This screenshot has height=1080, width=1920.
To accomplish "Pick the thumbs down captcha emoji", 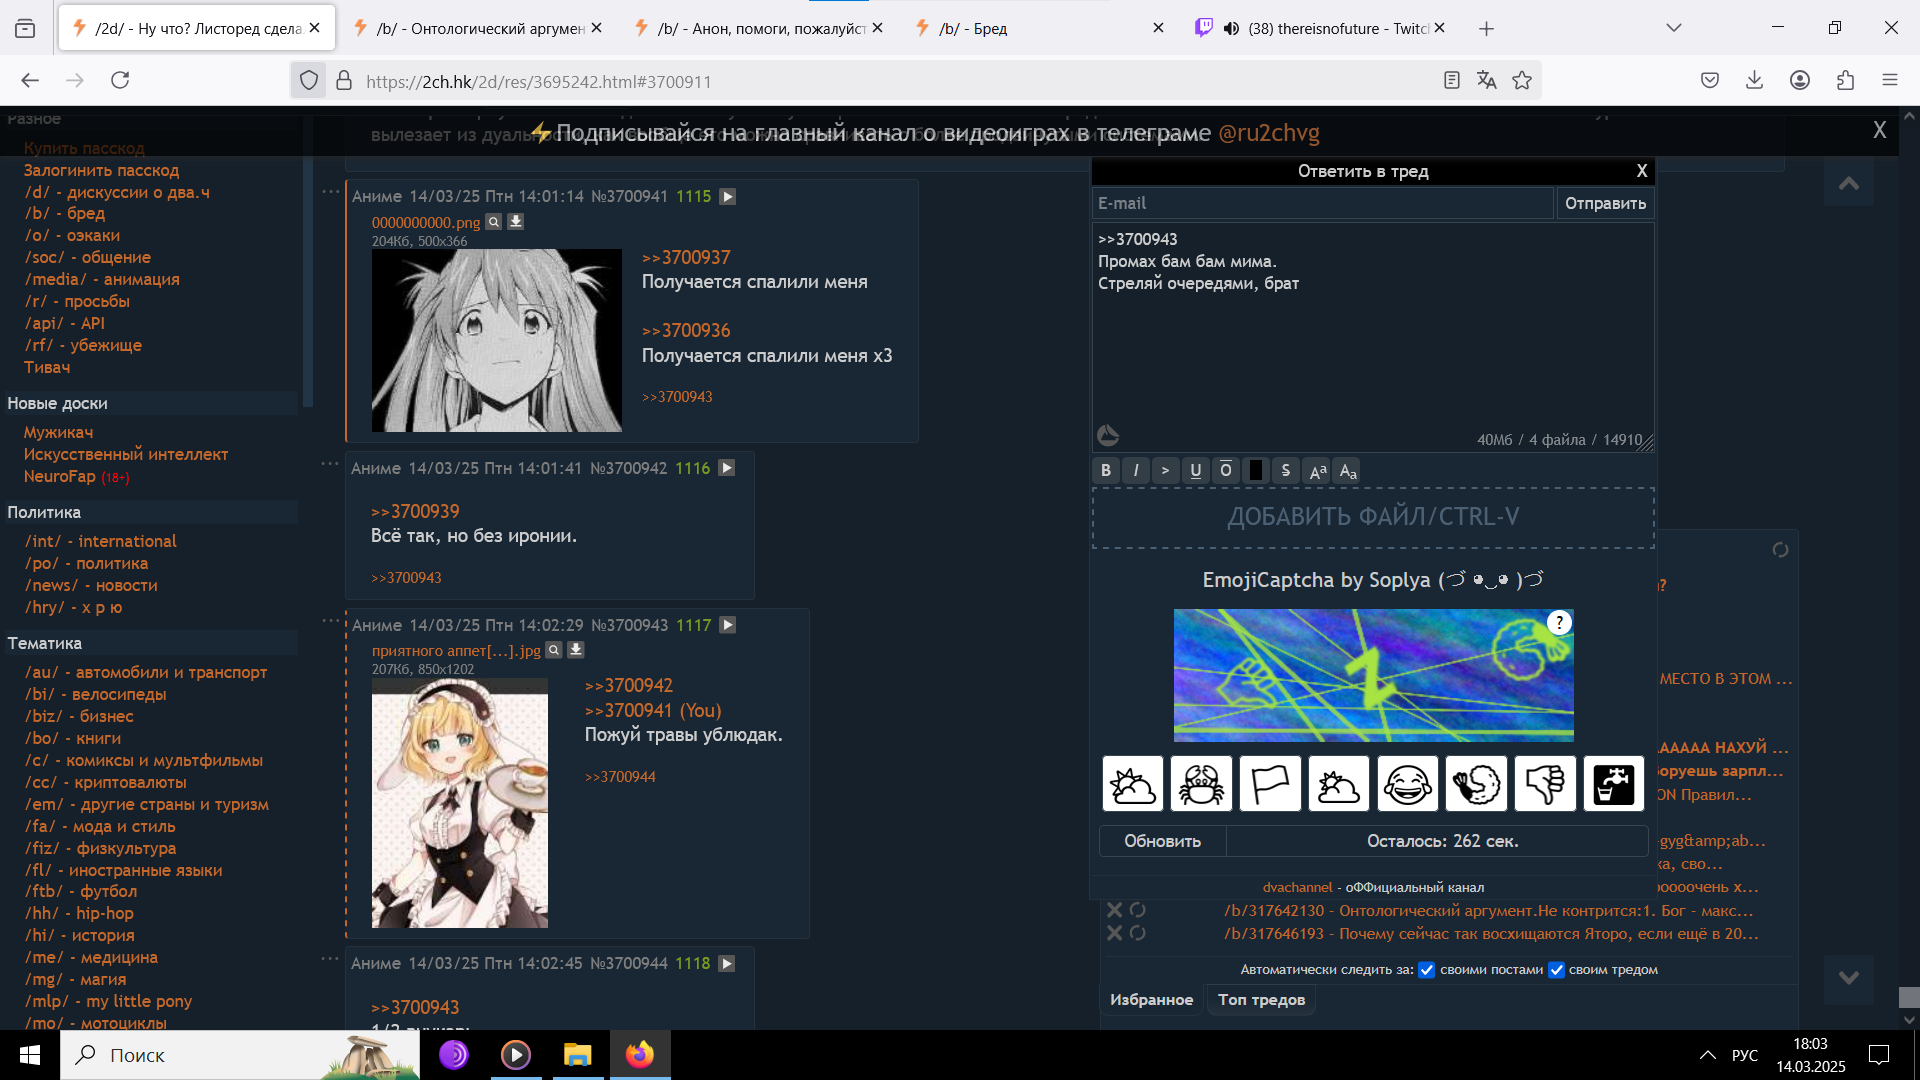I will click(1545, 784).
